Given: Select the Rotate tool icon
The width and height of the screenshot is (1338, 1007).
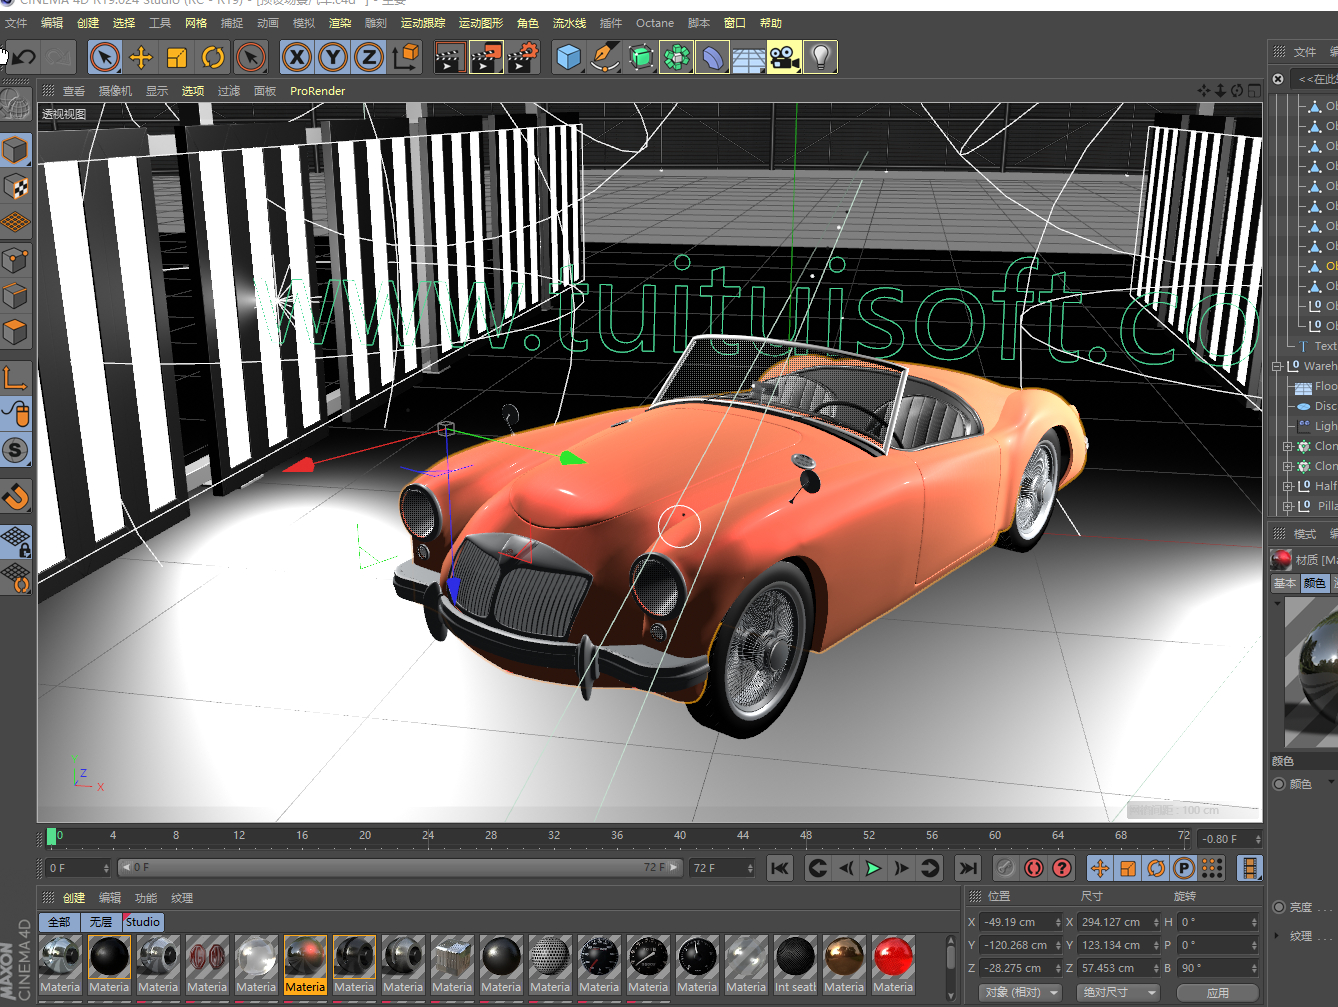Looking at the screenshot, I should pos(213,58).
